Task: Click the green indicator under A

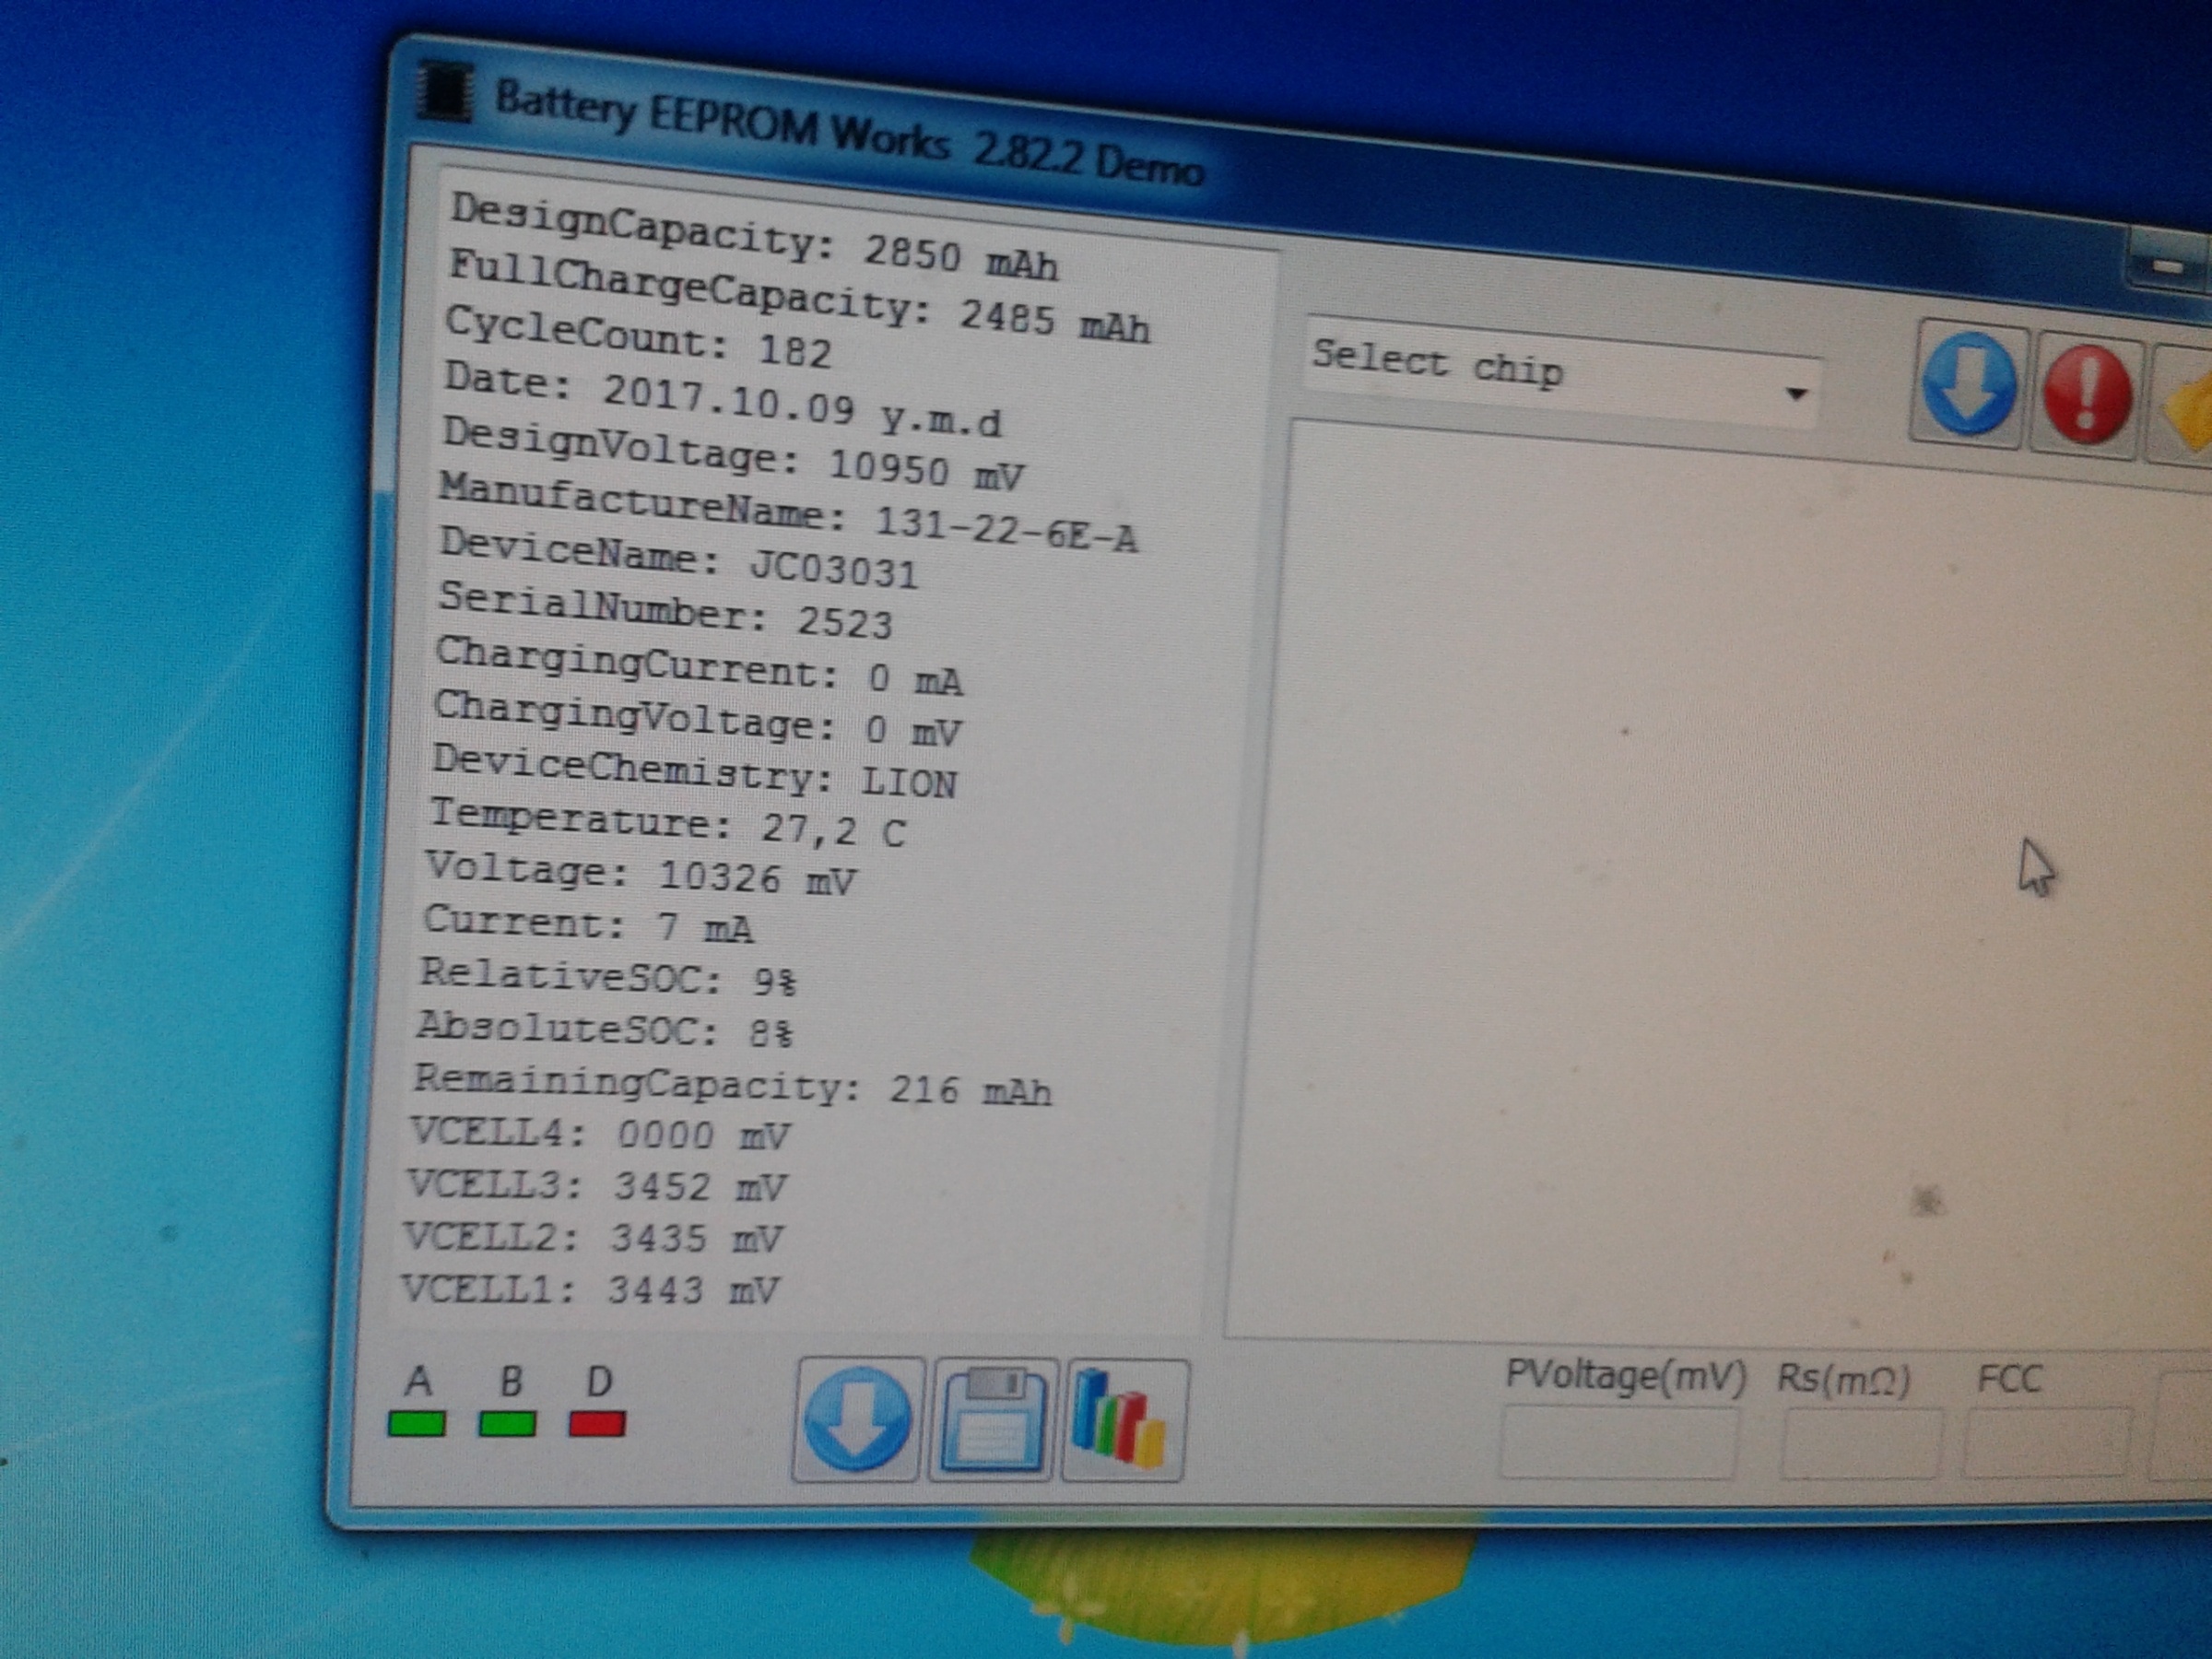Action: (x=416, y=1424)
